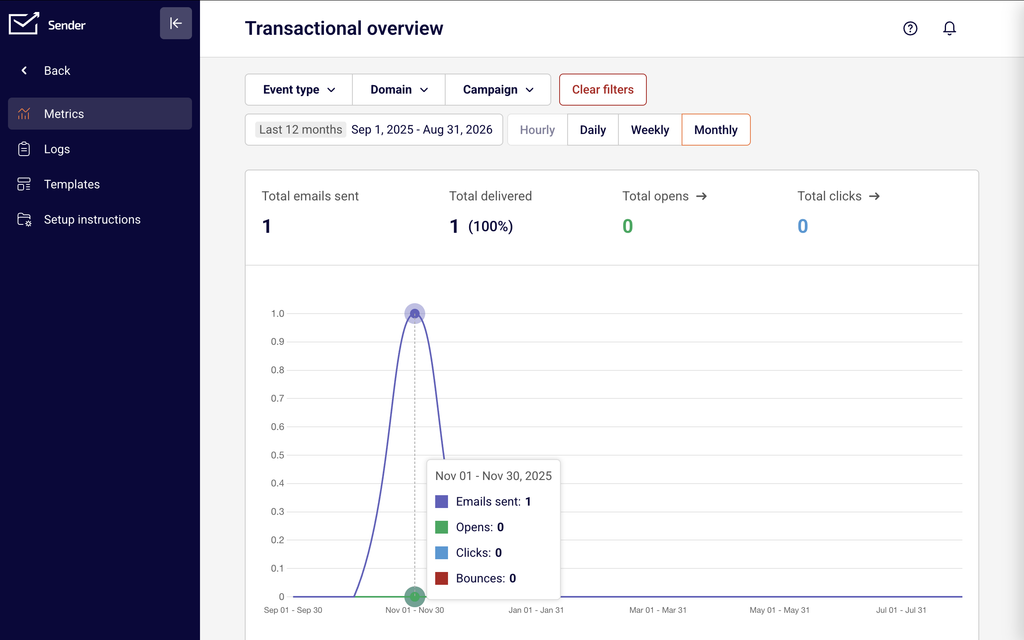This screenshot has width=1024, height=640.
Task: Click the "Last 12 months" badge
Action: [x=300, y=129]
